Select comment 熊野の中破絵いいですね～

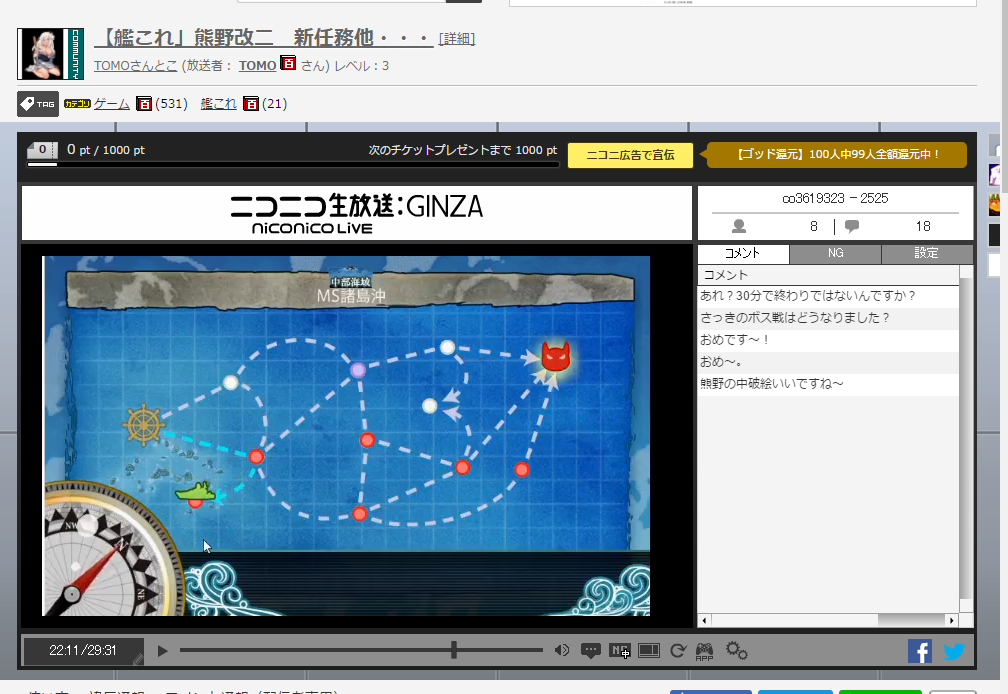click(x=828, y=384)
